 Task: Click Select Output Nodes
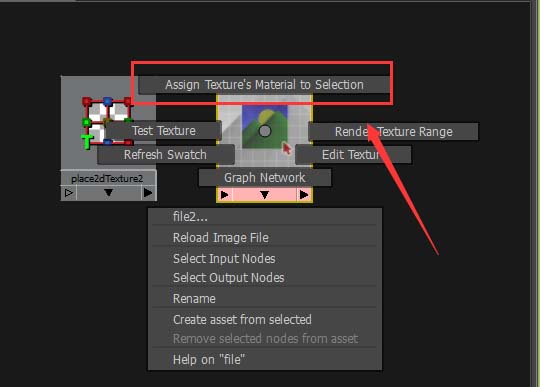tap(265, 278)
